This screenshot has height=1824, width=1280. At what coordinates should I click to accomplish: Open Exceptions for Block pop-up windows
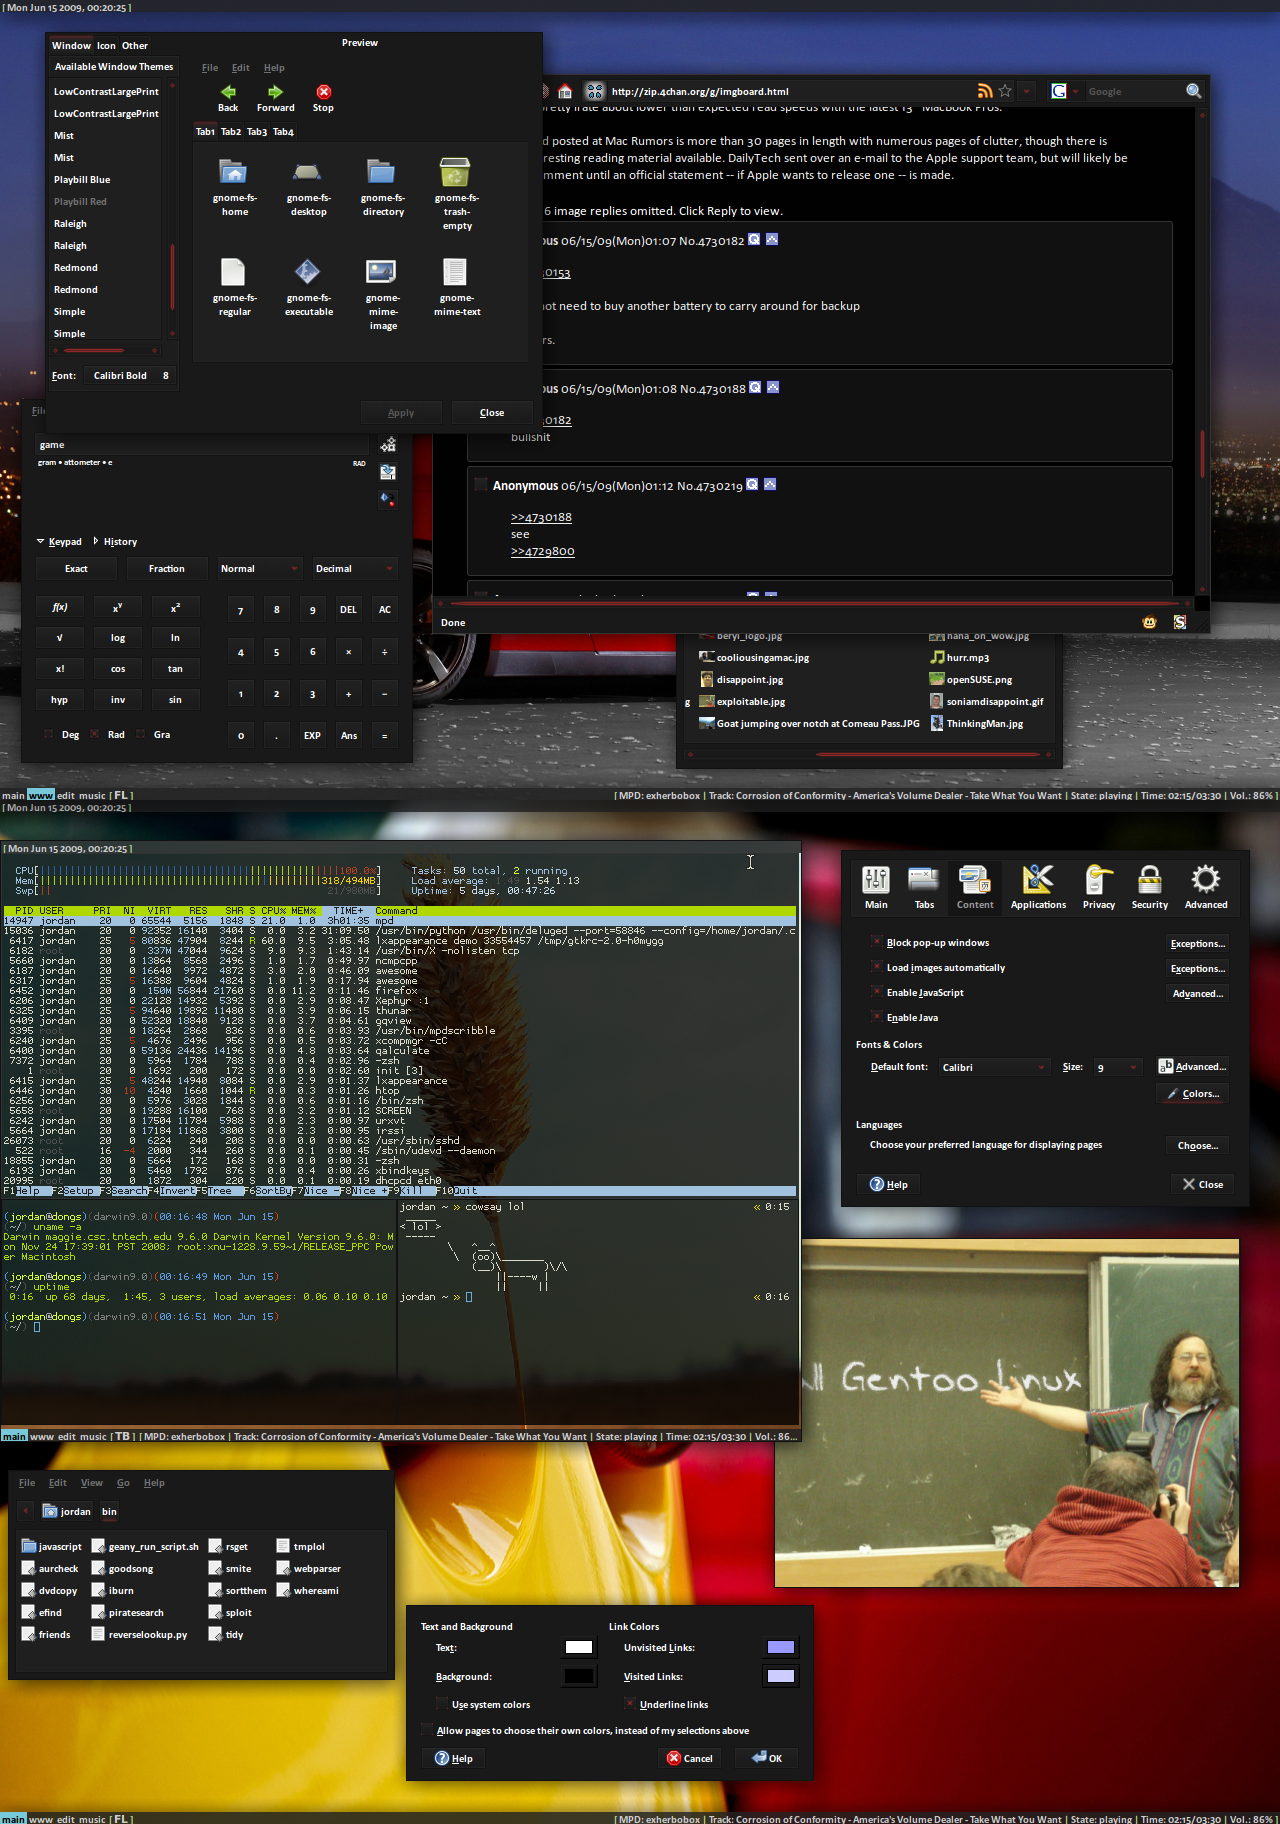tap(1197, 943)
